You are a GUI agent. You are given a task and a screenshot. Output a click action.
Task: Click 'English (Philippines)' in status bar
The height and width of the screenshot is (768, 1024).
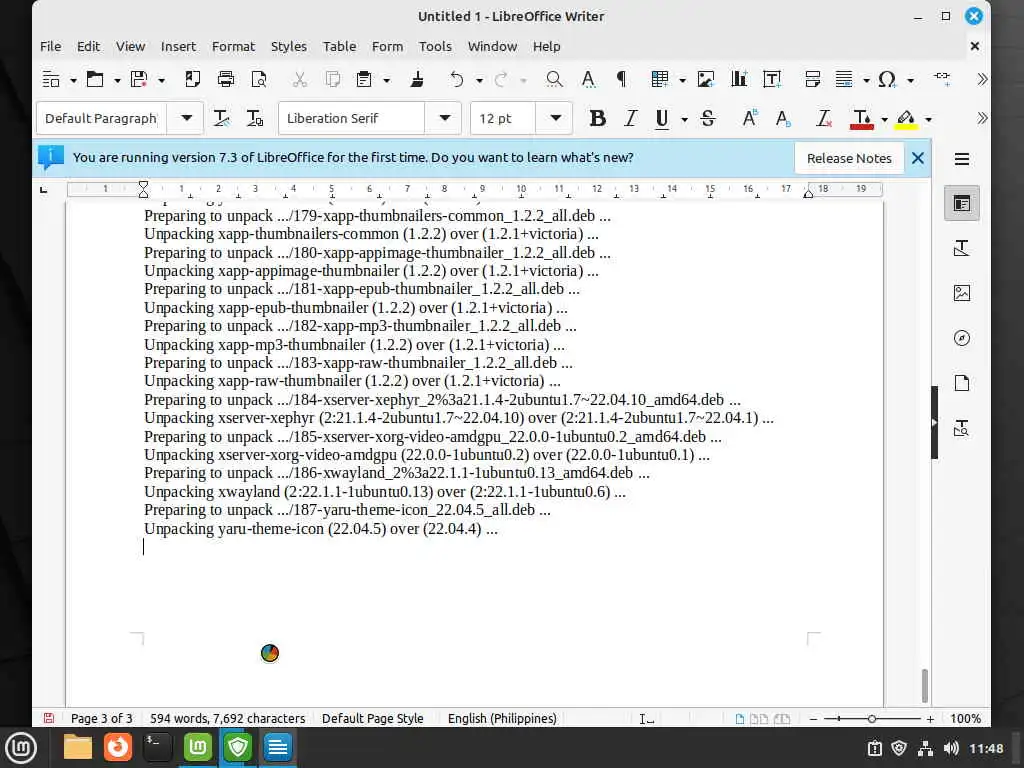(x=502, y=718)
